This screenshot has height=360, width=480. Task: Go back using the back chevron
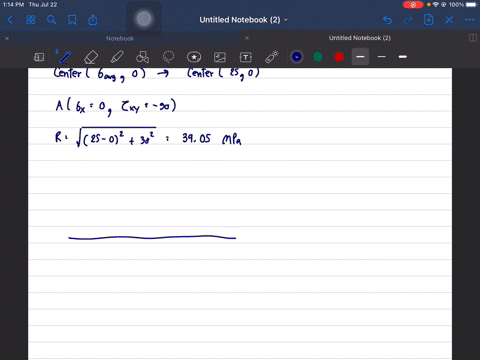click(10, 20)
